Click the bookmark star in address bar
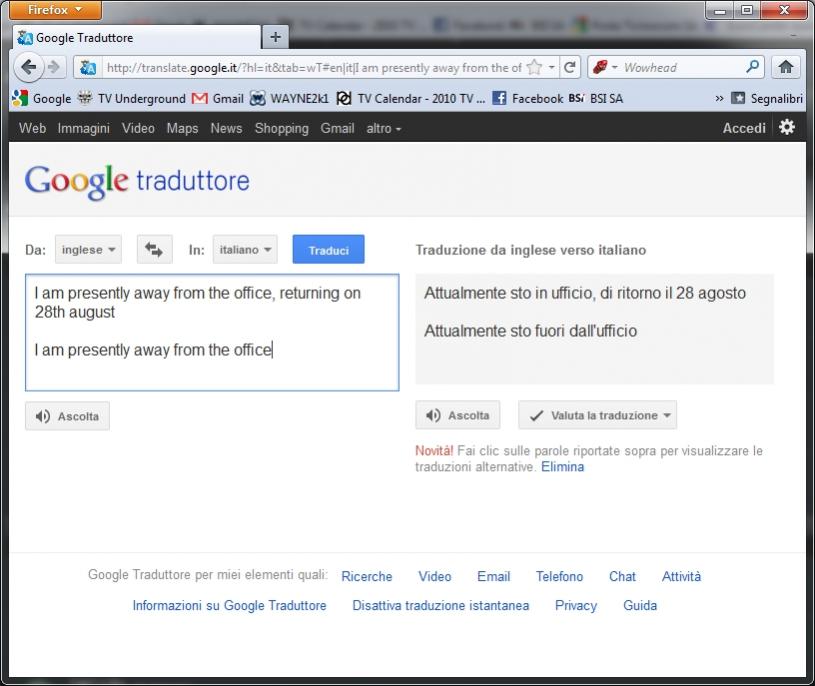The width and height of the screenshot is (815, 686). tap(534, 67)
